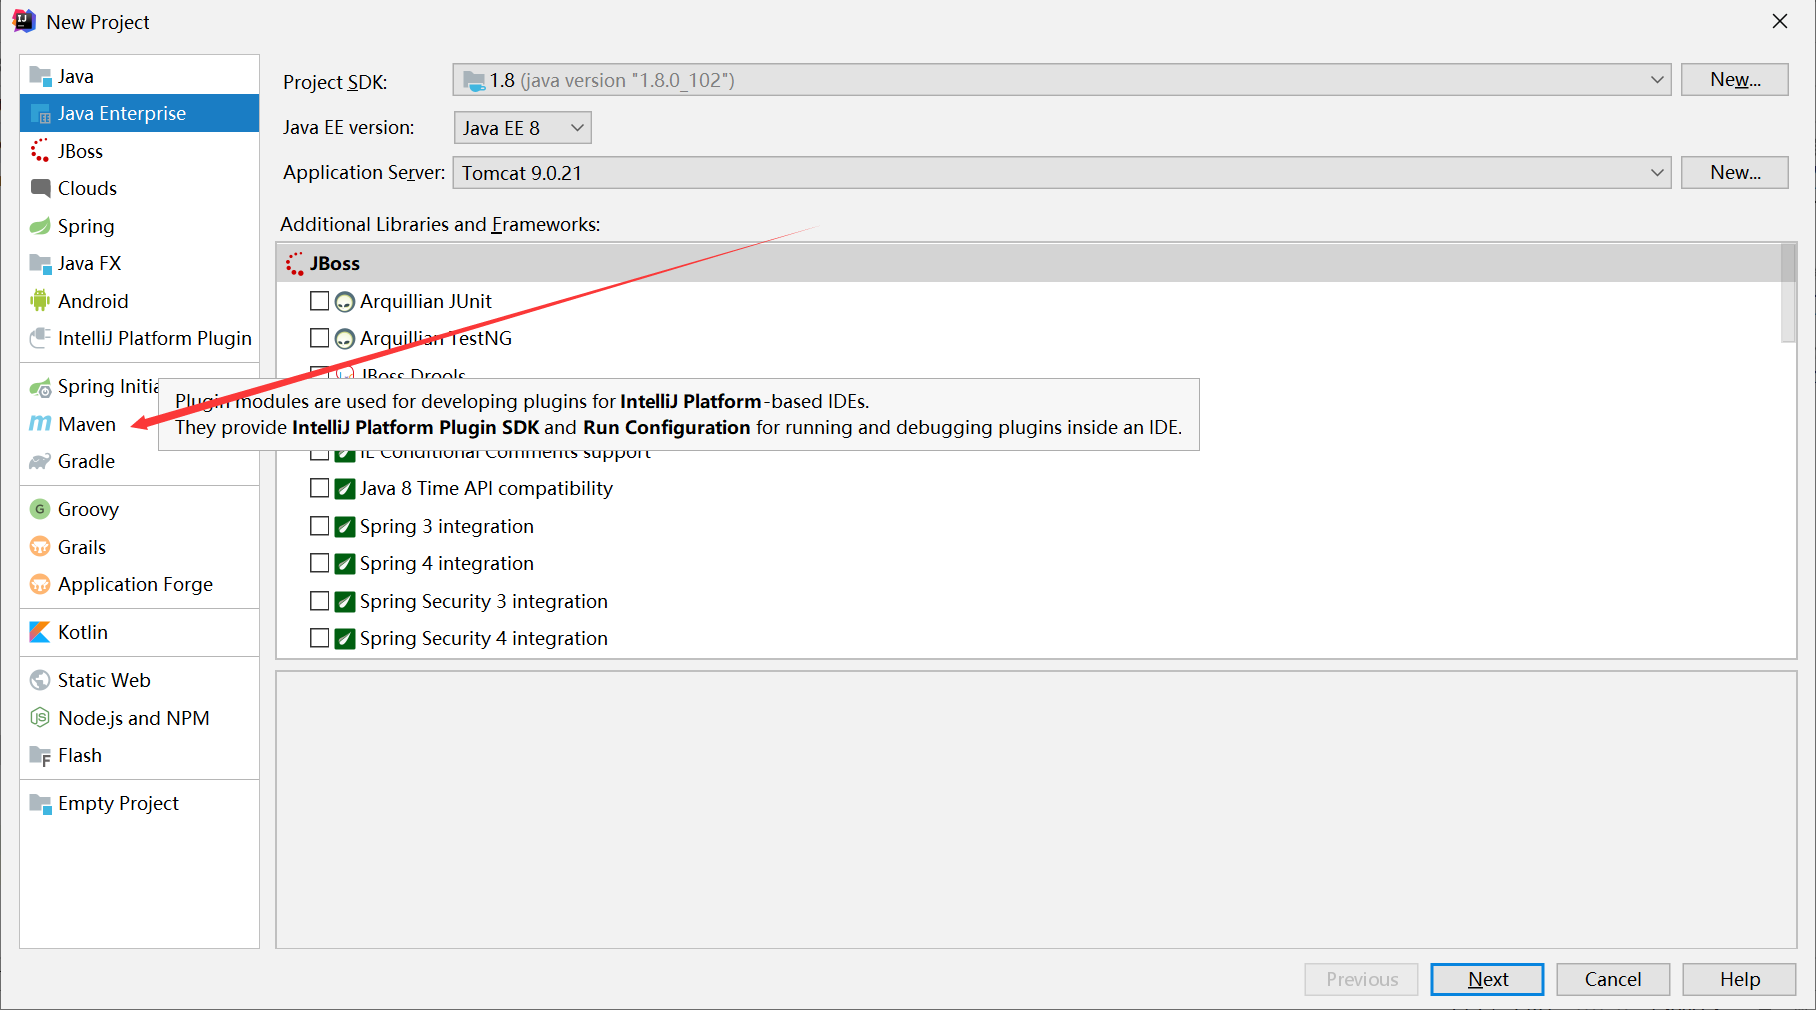The image size is (1816, 1010).
Task: Check Spring Security 3 integration box
Action: [x=320, y=601]
